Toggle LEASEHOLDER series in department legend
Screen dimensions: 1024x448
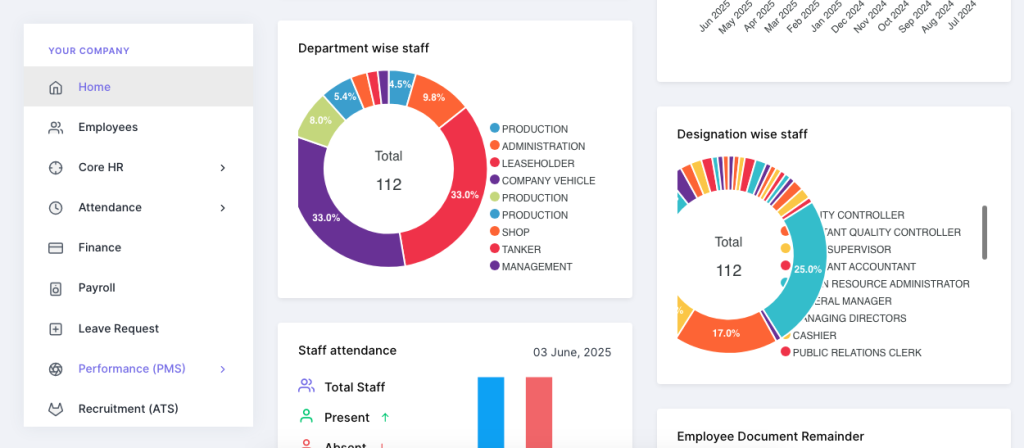click(x=537, y=163)
